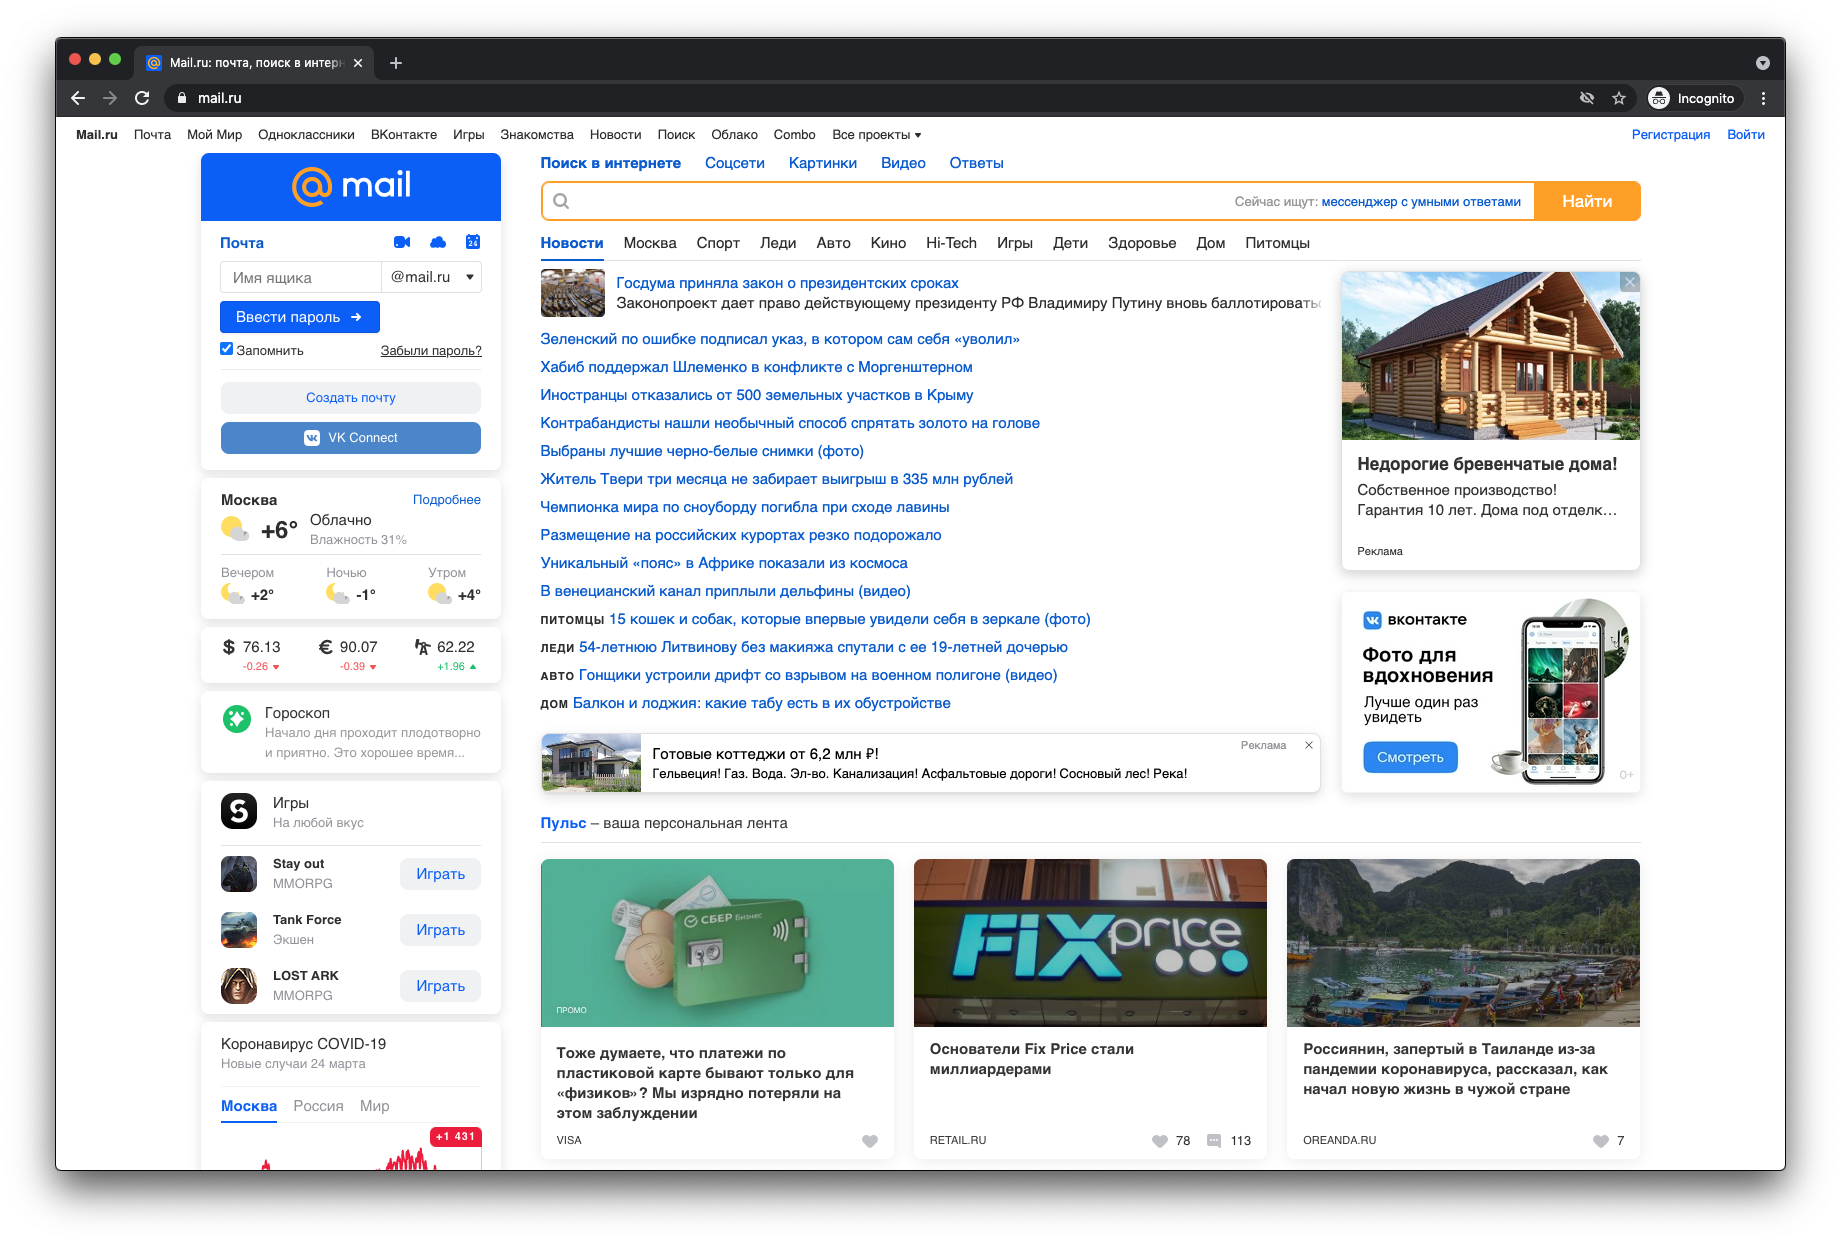Screen dimensions: 1841x1244
Task: Select the Hi-Tech news tab
Action: [x=951, y=243]
